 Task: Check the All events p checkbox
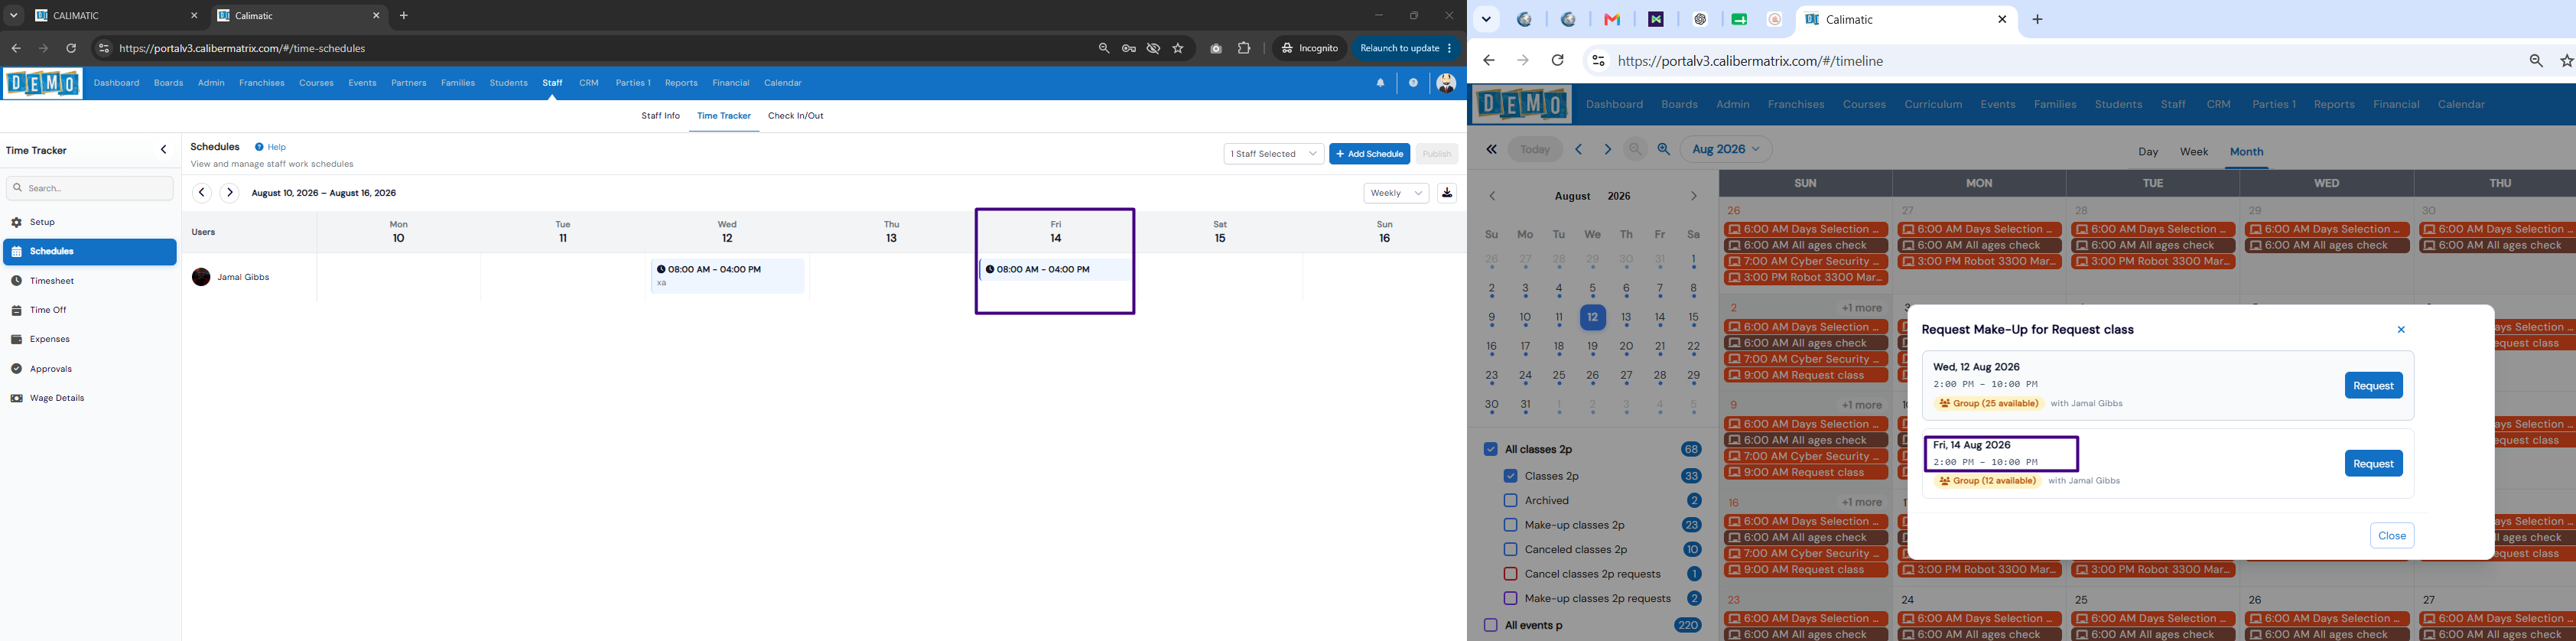[1490, 626]
